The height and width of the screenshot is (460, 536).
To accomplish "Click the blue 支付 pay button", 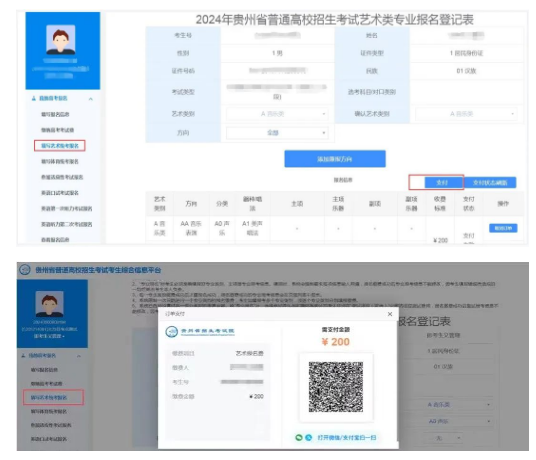I will [443, 182].
